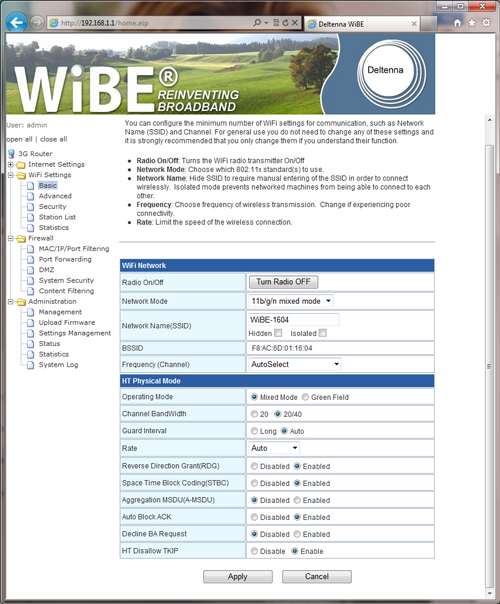Click the page icon beside Port Forwarding
This screenshot has width=500, height=604.
click(x=30, y=260)
